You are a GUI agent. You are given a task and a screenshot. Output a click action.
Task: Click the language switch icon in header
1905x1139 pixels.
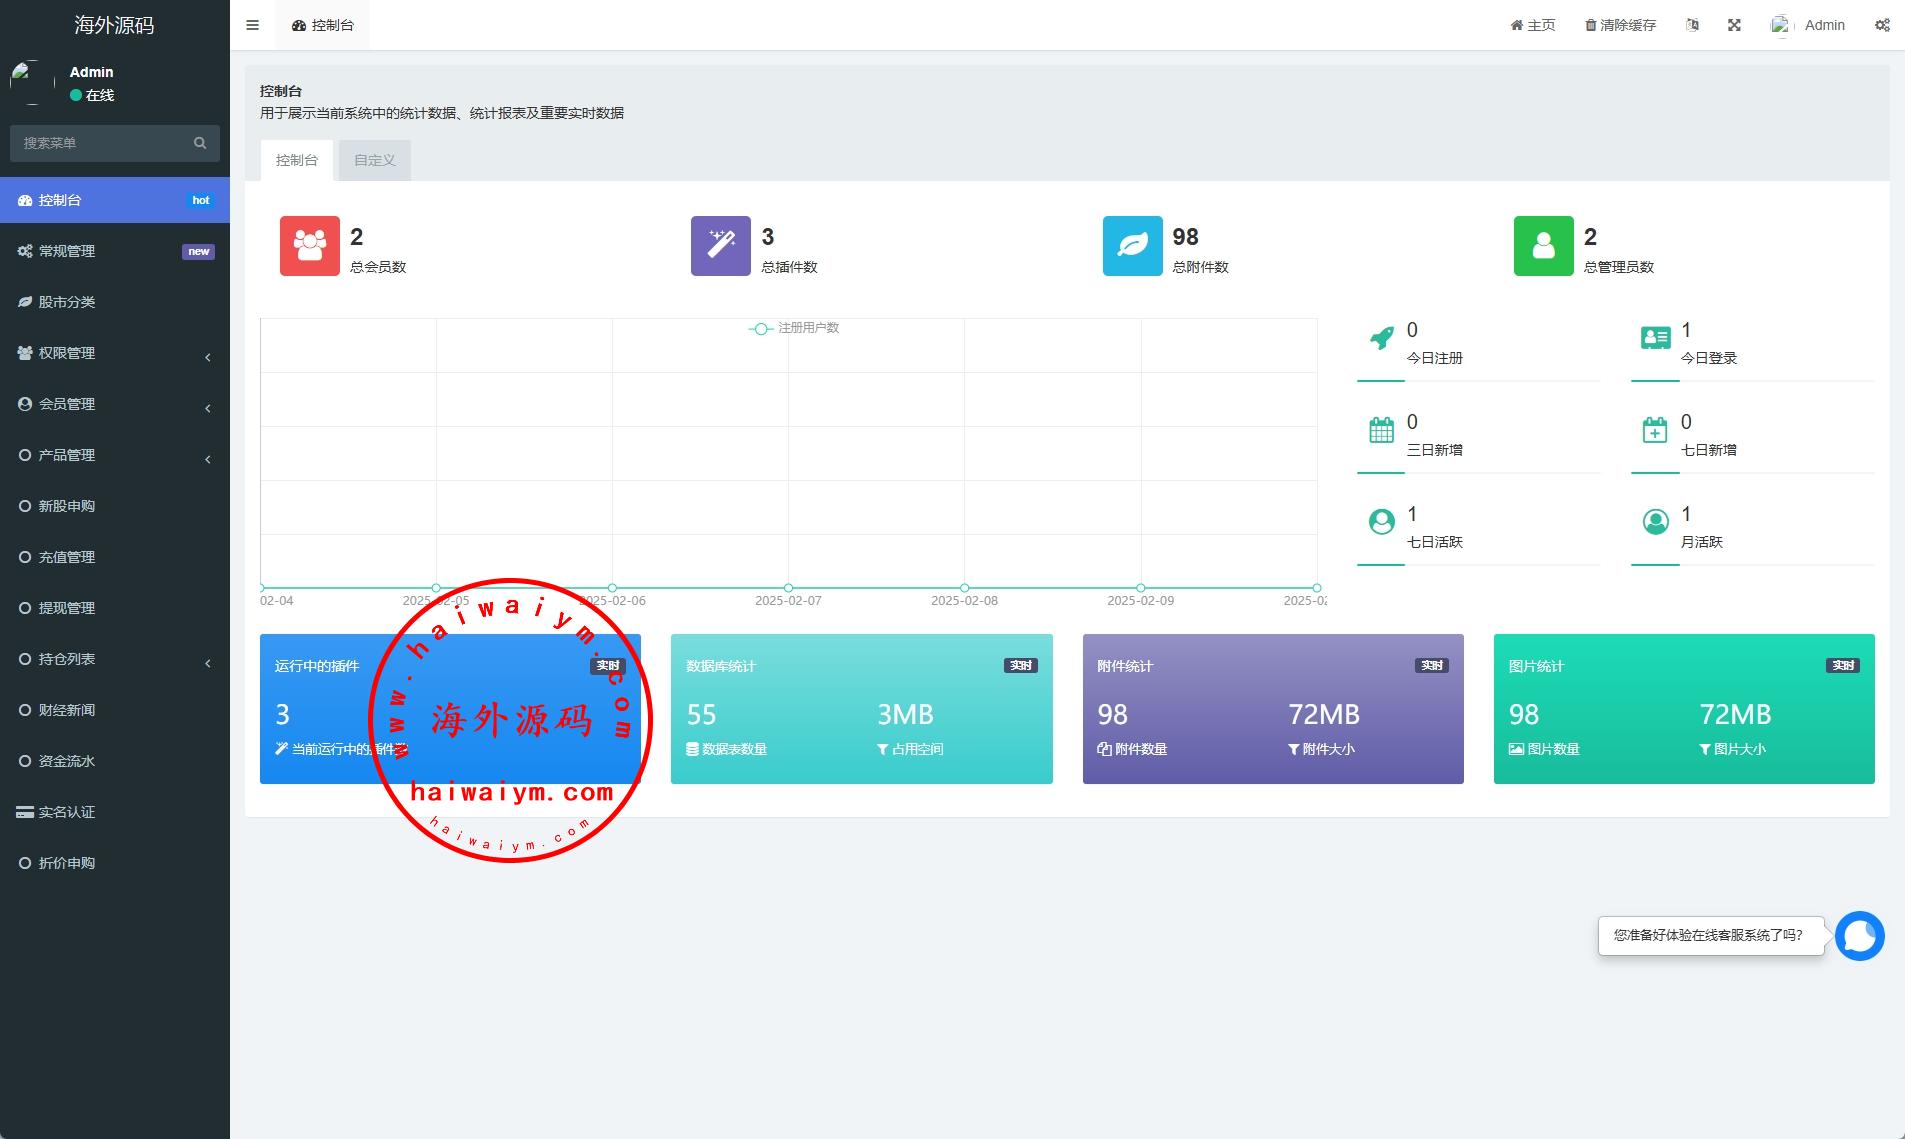tap(1692, 25)
